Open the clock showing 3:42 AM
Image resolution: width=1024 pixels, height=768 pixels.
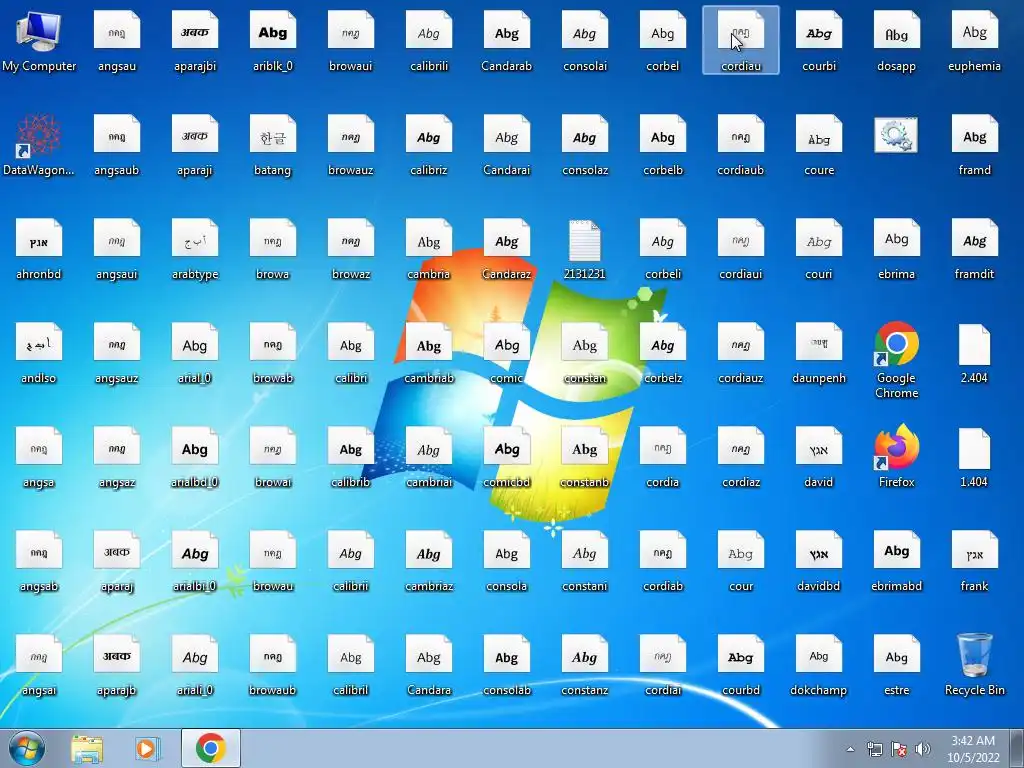(973, 748)
